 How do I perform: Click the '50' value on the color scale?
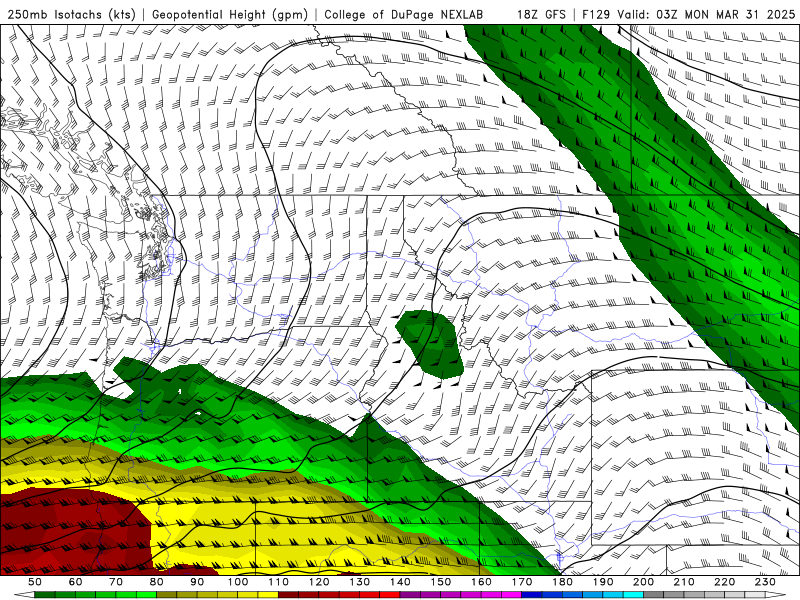(x=35, y=582)
